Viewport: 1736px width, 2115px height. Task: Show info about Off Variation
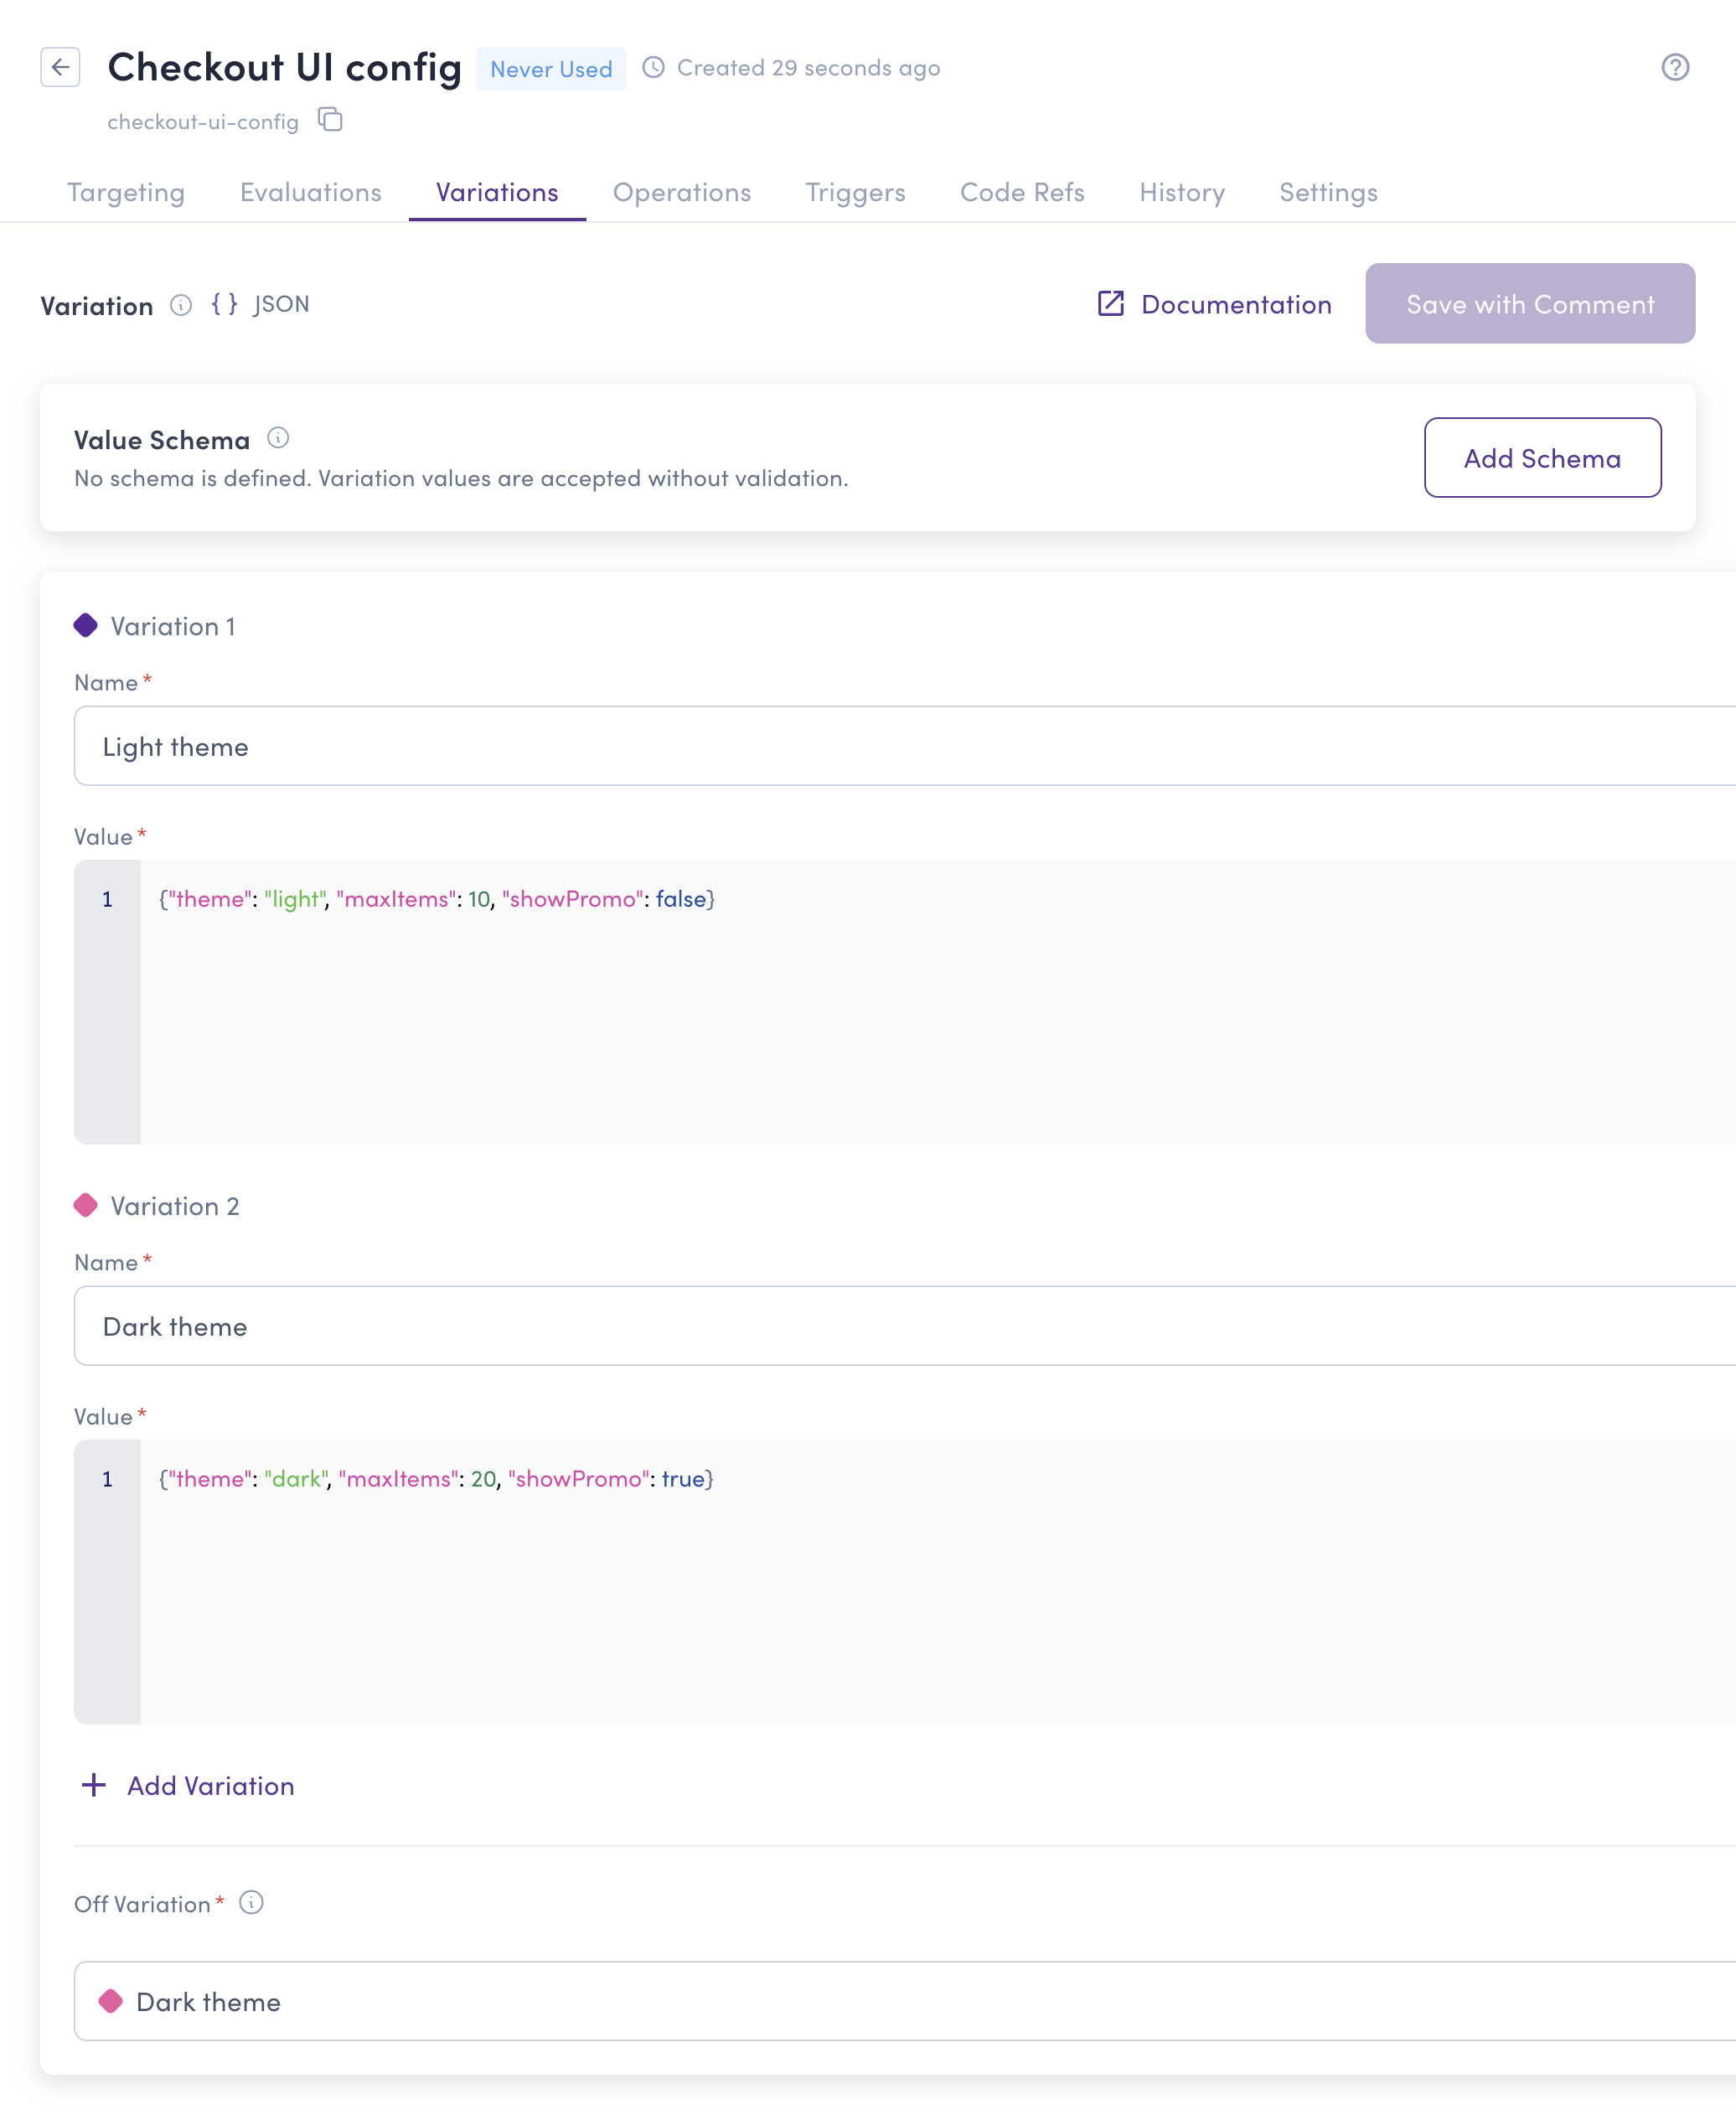[x=251, y=1903]
